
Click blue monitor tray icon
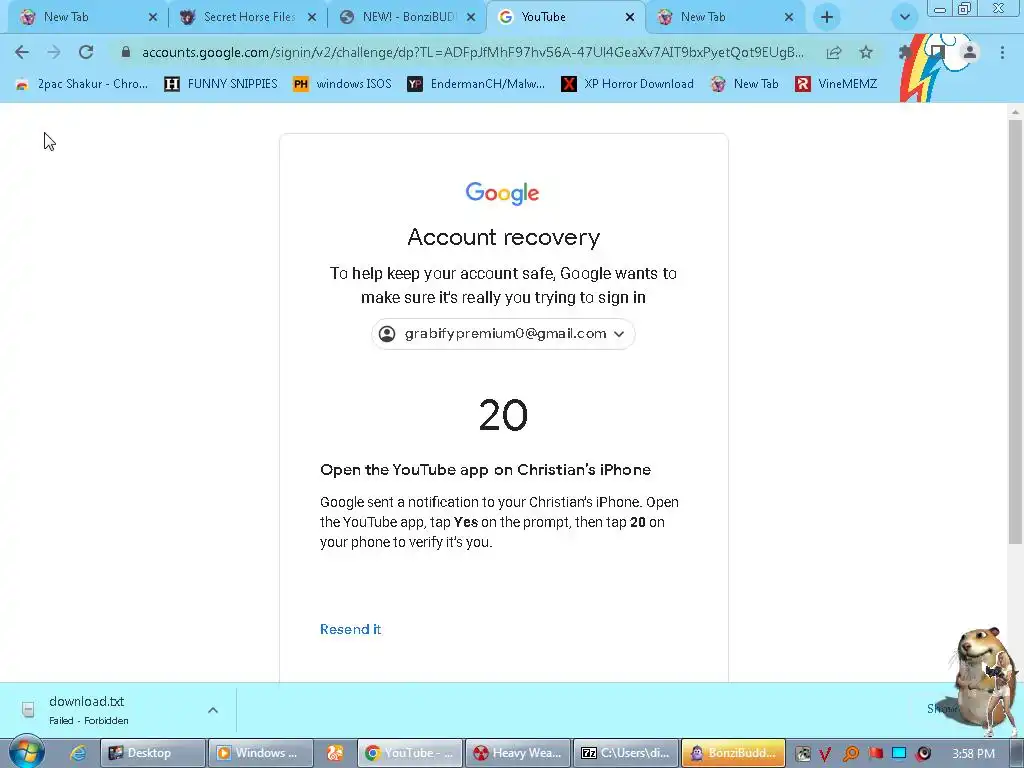click(x=899, y=754)
